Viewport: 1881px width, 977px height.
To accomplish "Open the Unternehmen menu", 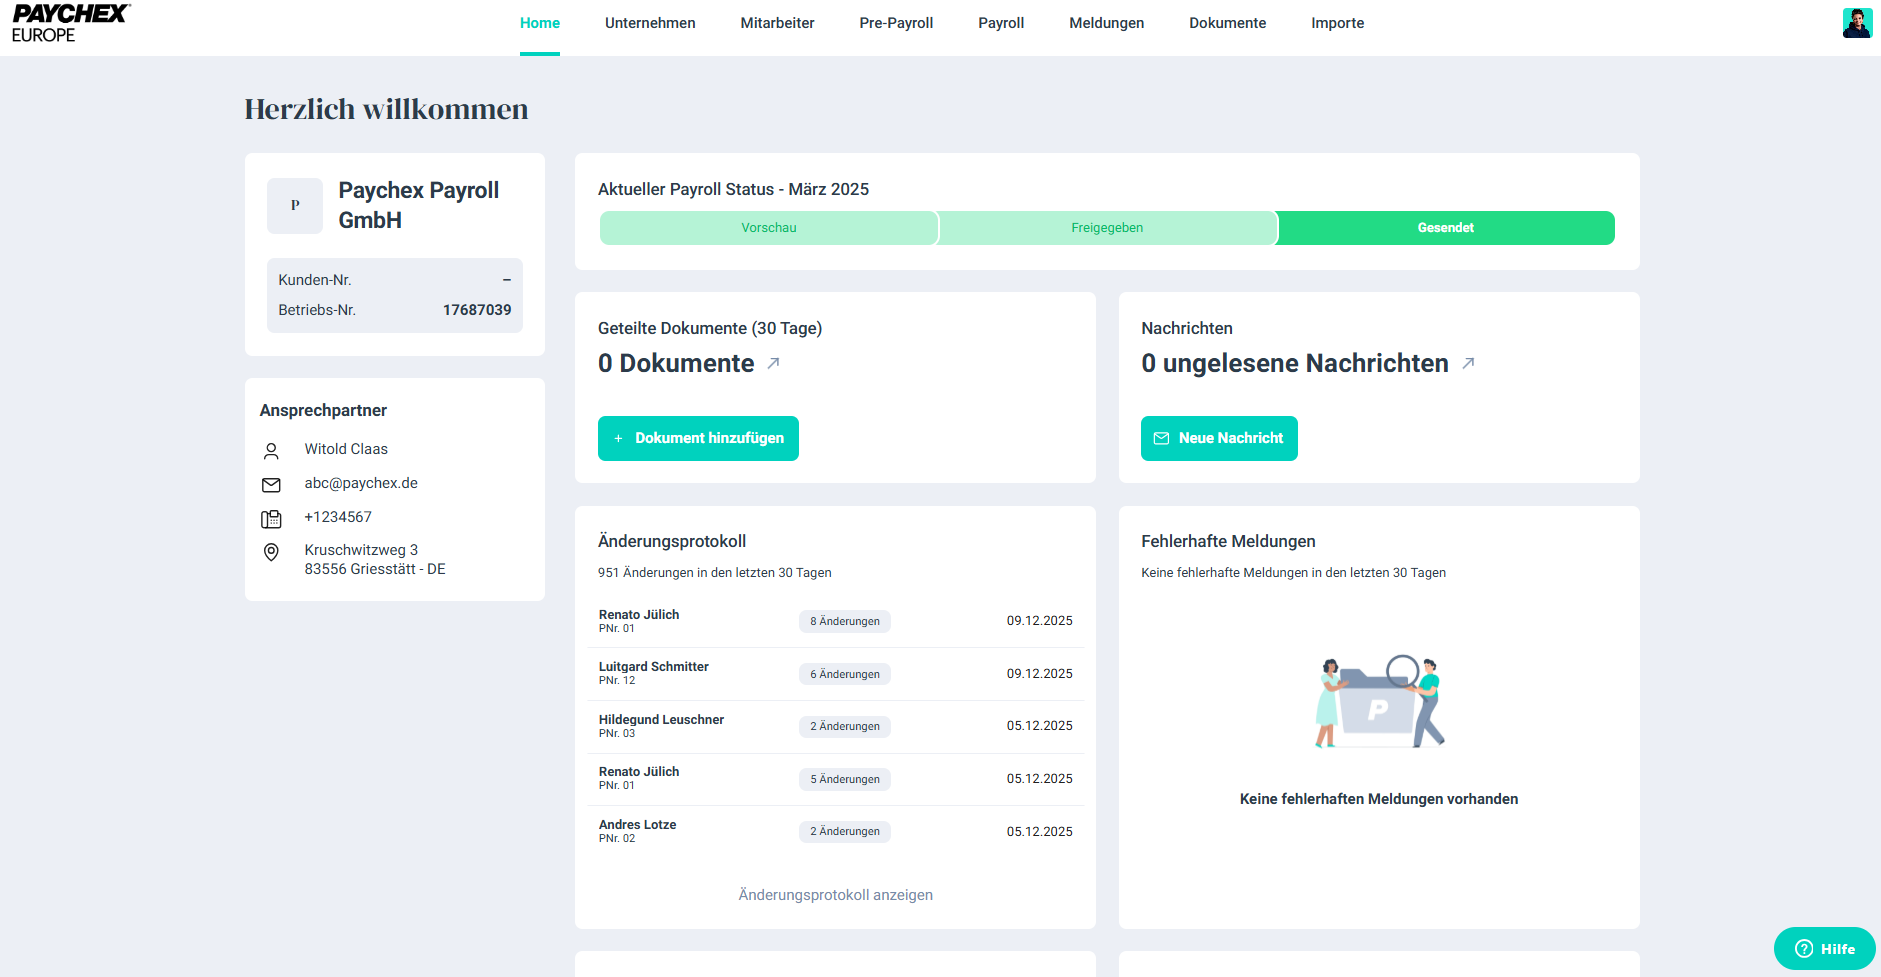I will tap(650, 23).
